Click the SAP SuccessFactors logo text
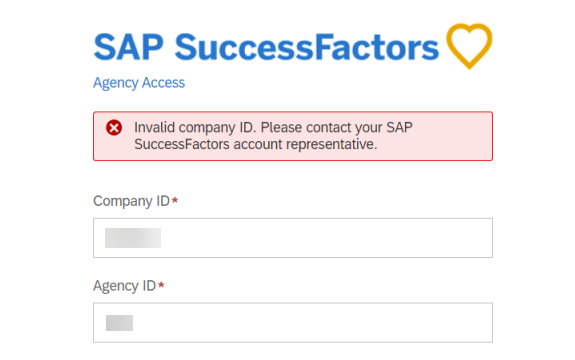Image resolution: width=575 pixels, height=360 pixels. pyautogui.click(x=266, y=47)
